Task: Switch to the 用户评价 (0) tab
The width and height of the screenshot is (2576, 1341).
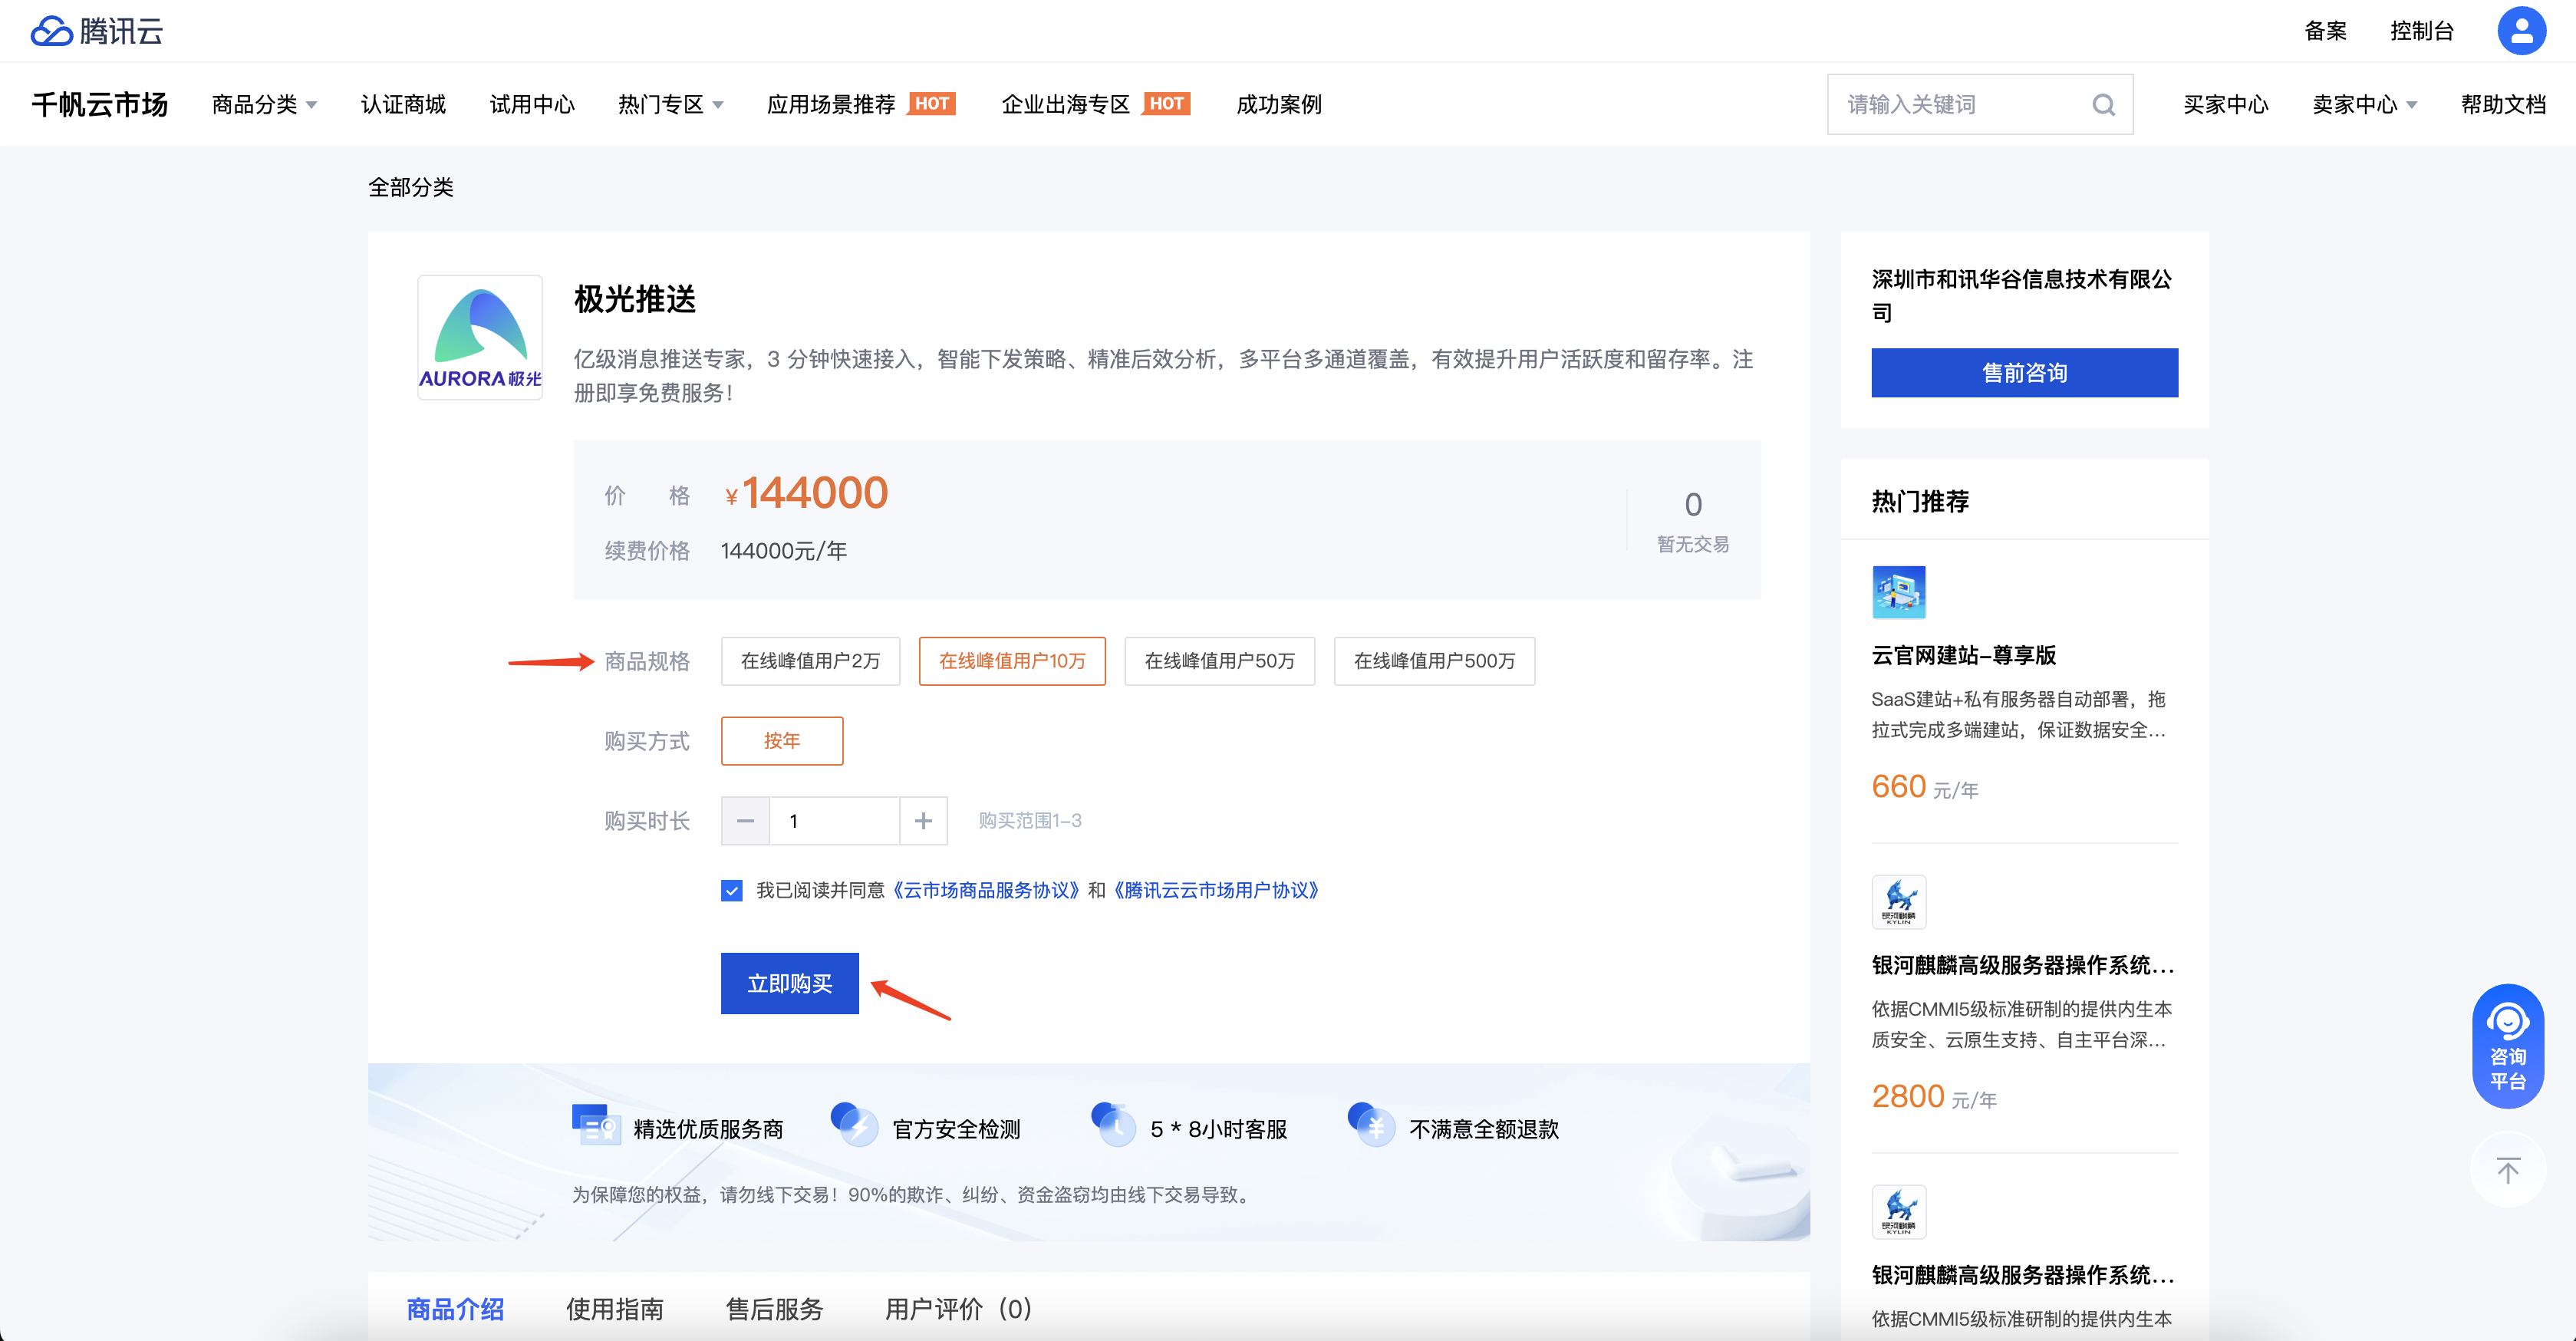Action: 958,1309
